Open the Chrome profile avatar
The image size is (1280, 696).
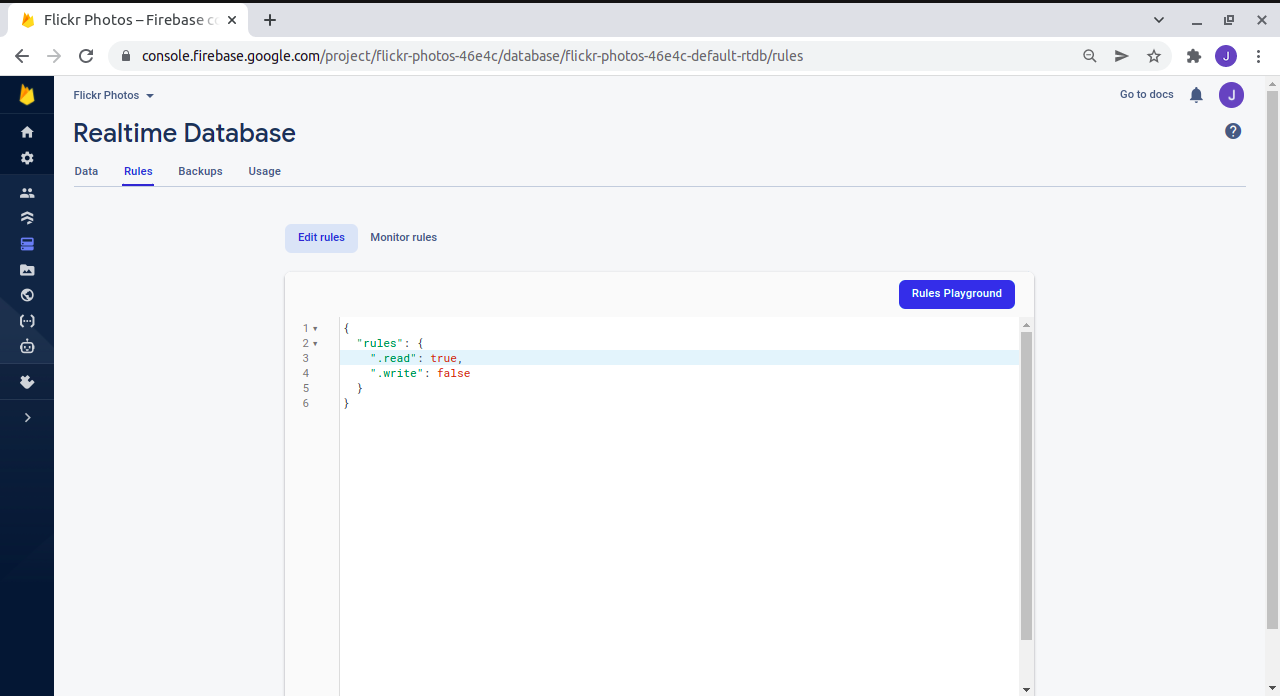(x=1226, y=56)
